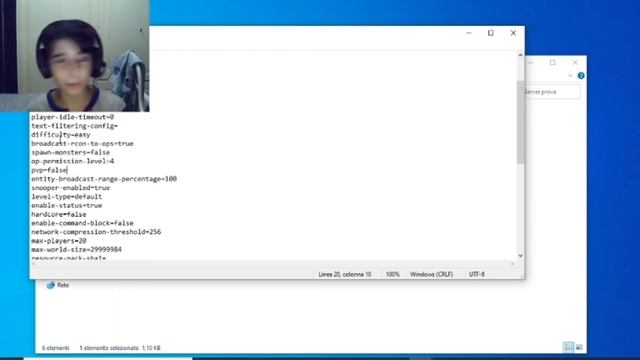
Task: Minimize the Notepad window
Action: pos(469,33)
